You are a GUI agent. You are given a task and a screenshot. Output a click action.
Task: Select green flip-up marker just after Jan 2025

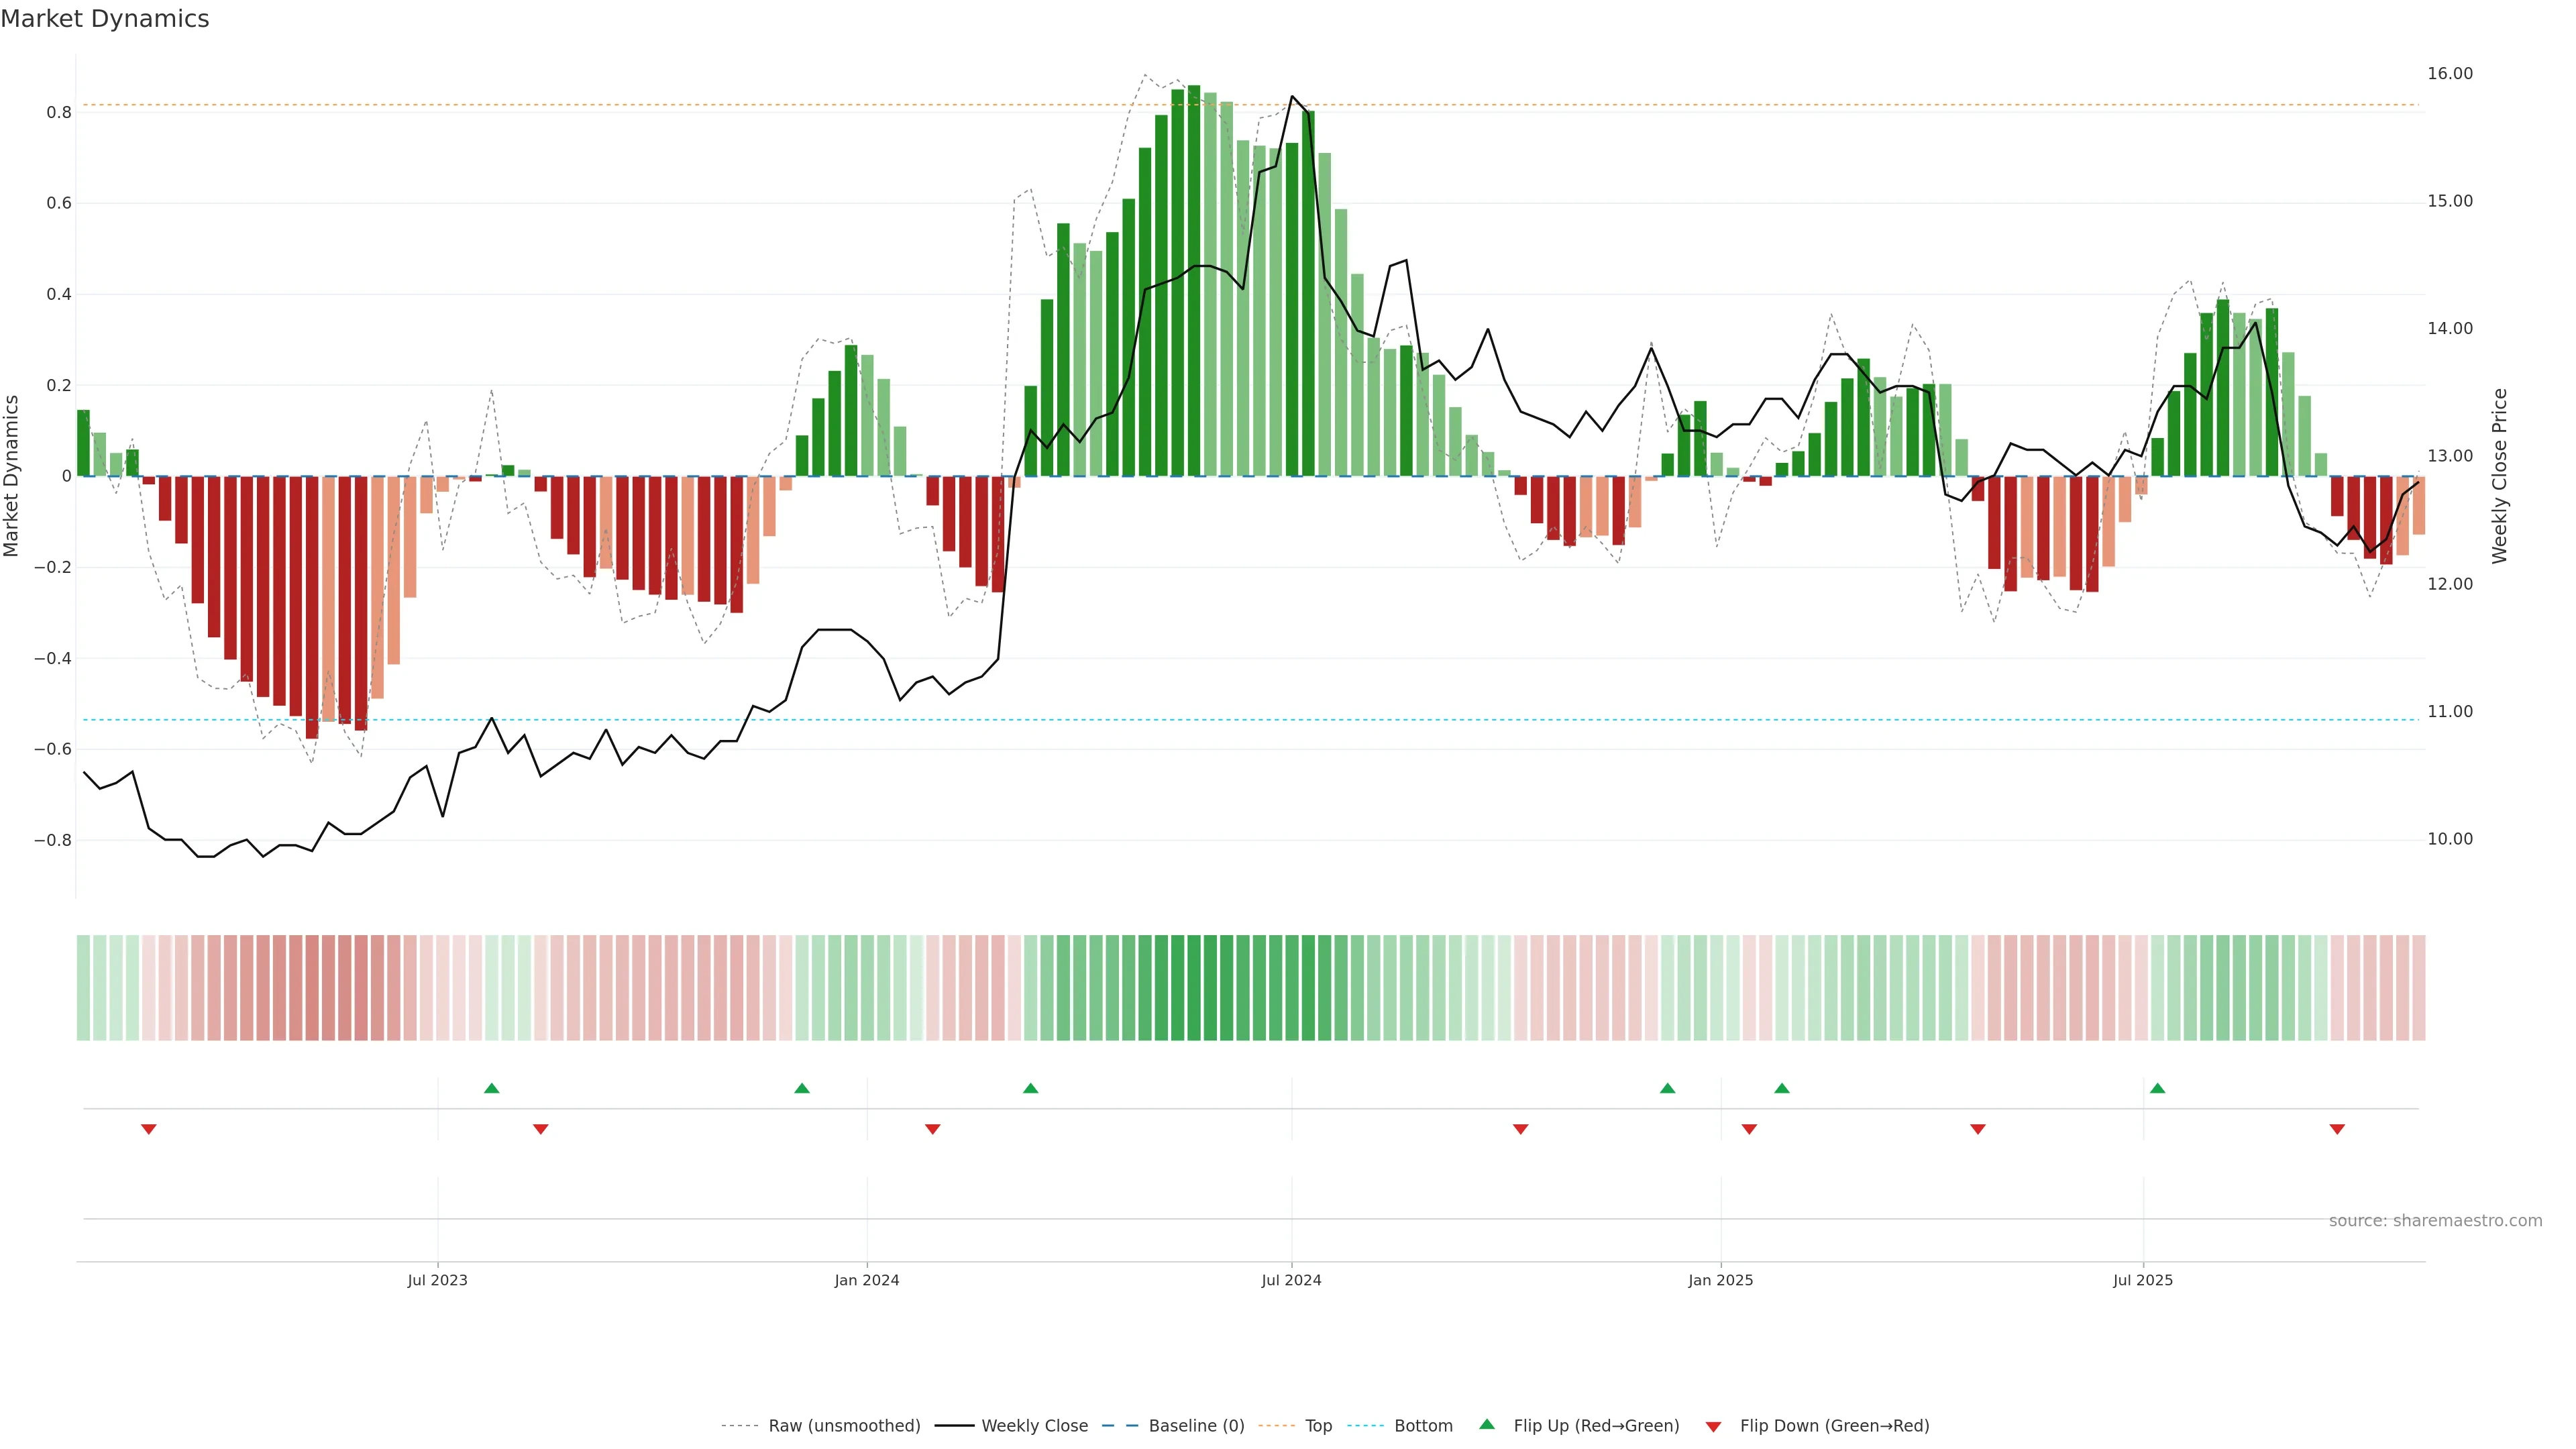coord(1781,1088)
